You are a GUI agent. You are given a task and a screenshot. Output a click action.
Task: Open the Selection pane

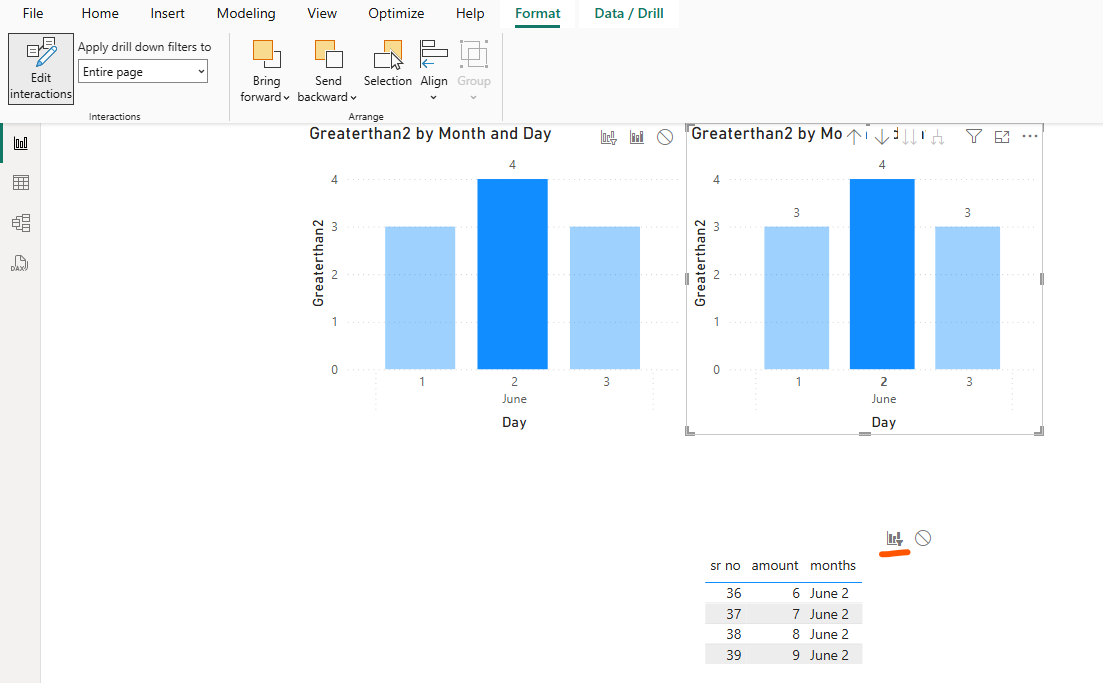pyautogui.click(x=388, y=64)
